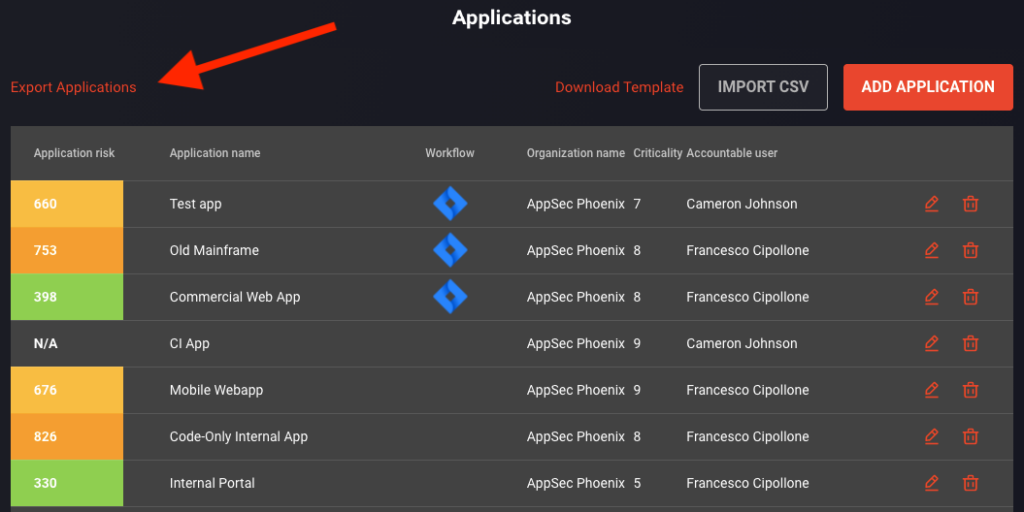Click the Commercial Web App workflow icon
The image size is (1024, 512).
450,296
